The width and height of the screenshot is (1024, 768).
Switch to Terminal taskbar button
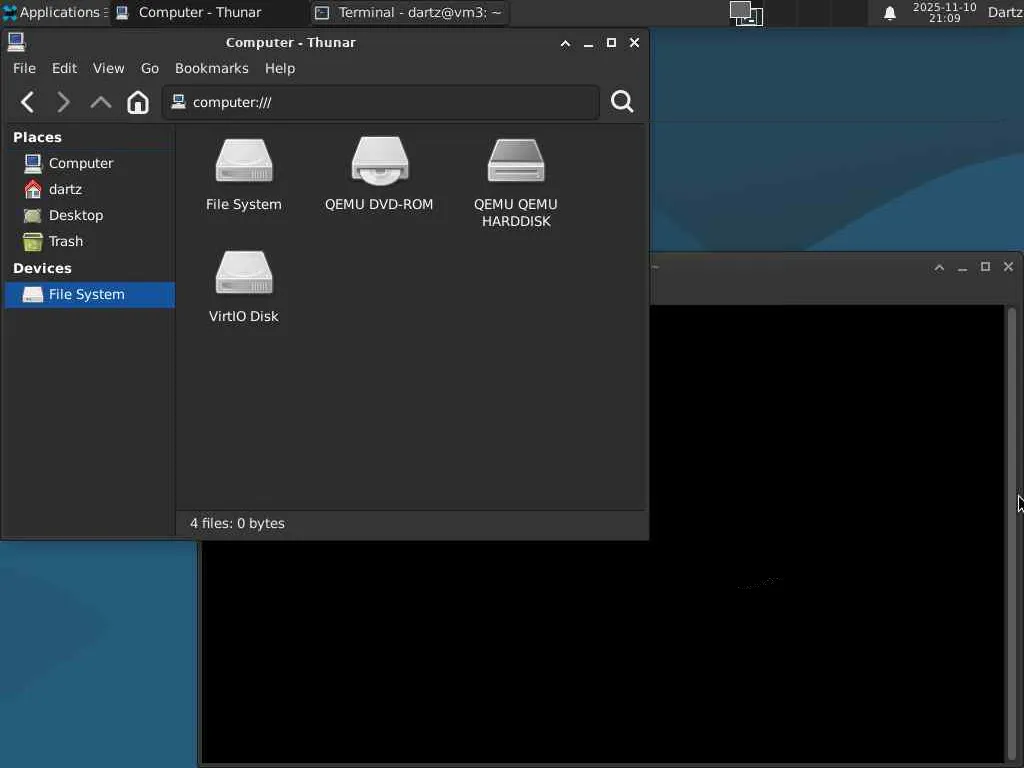(x=410, y=12)
